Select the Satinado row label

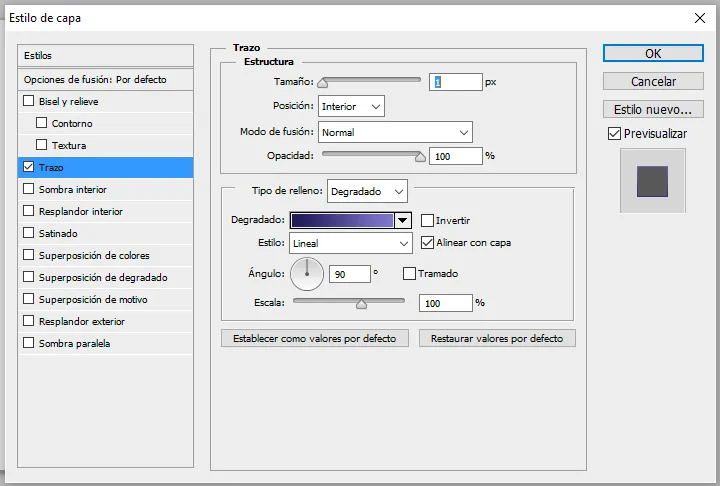coord(58,233)
